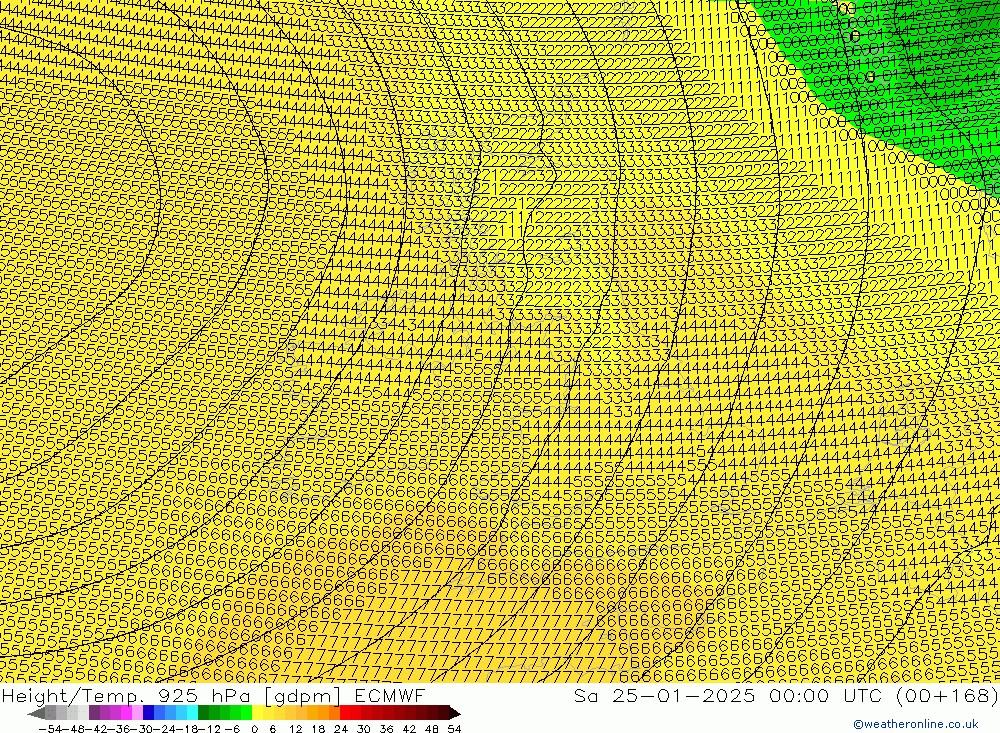
Task: Open the weatheronline.co.uk copyright link
Action: tap(916, 724)
